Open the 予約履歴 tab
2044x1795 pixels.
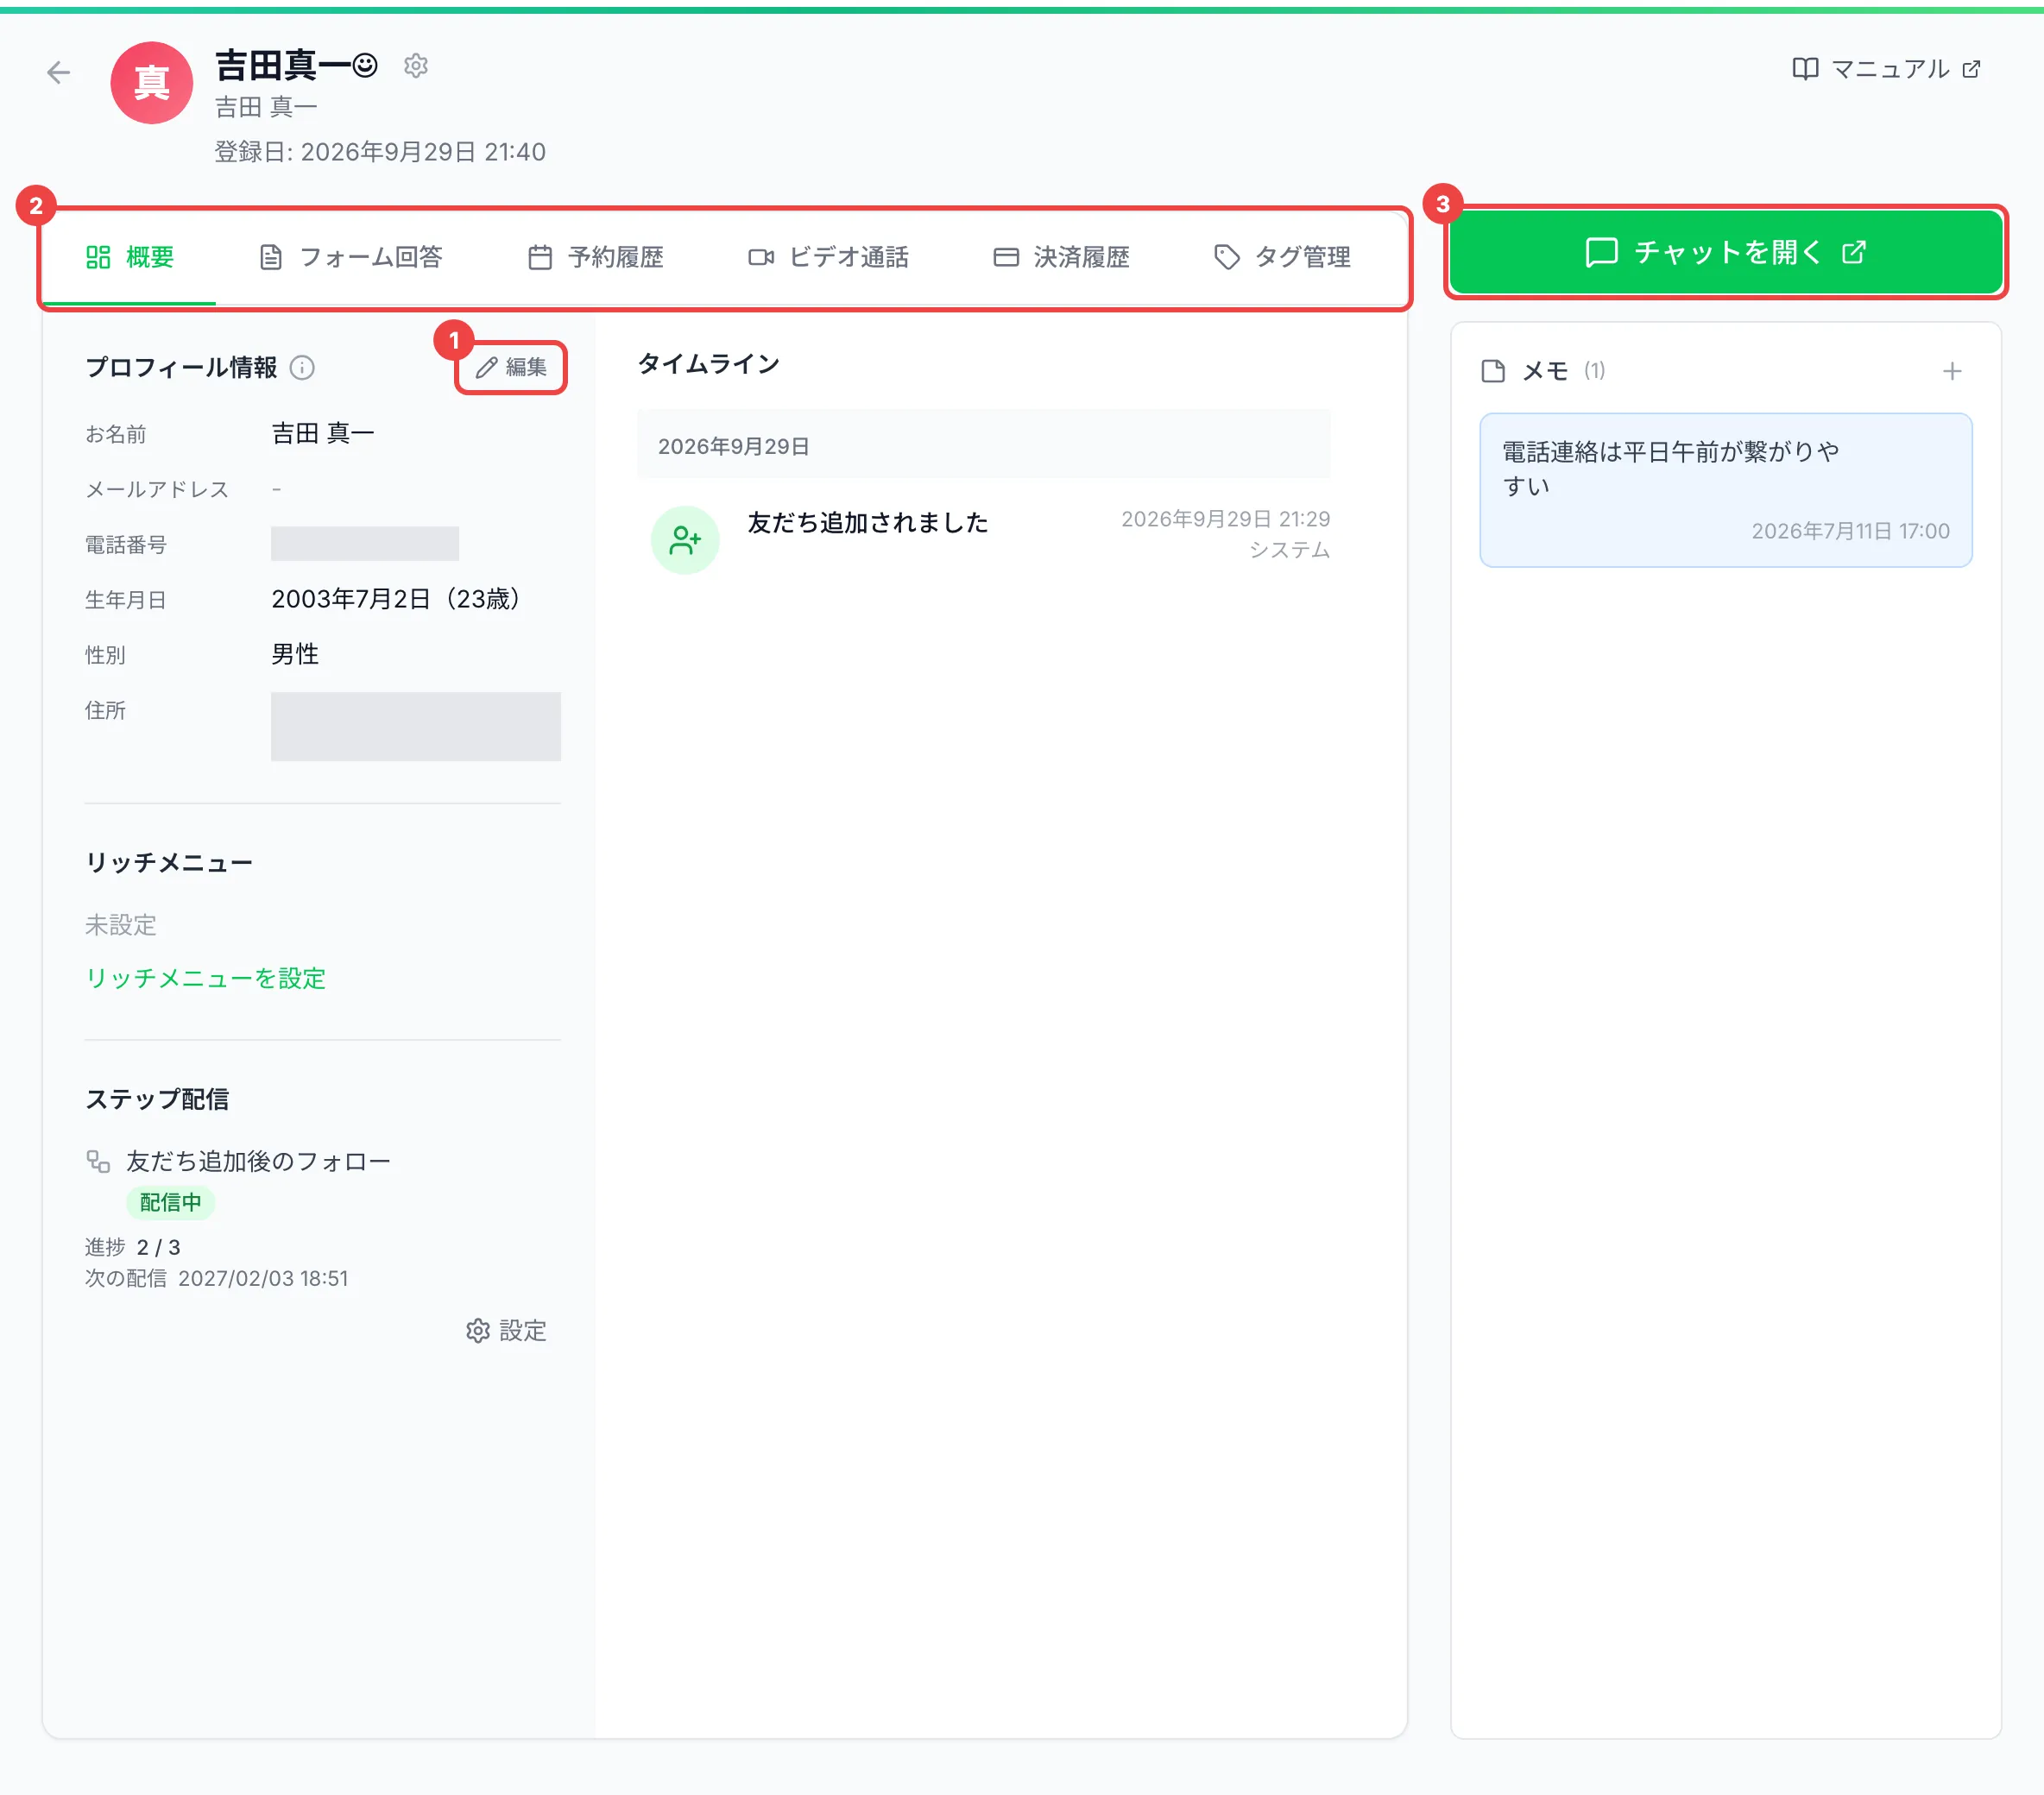coord(596,257)
